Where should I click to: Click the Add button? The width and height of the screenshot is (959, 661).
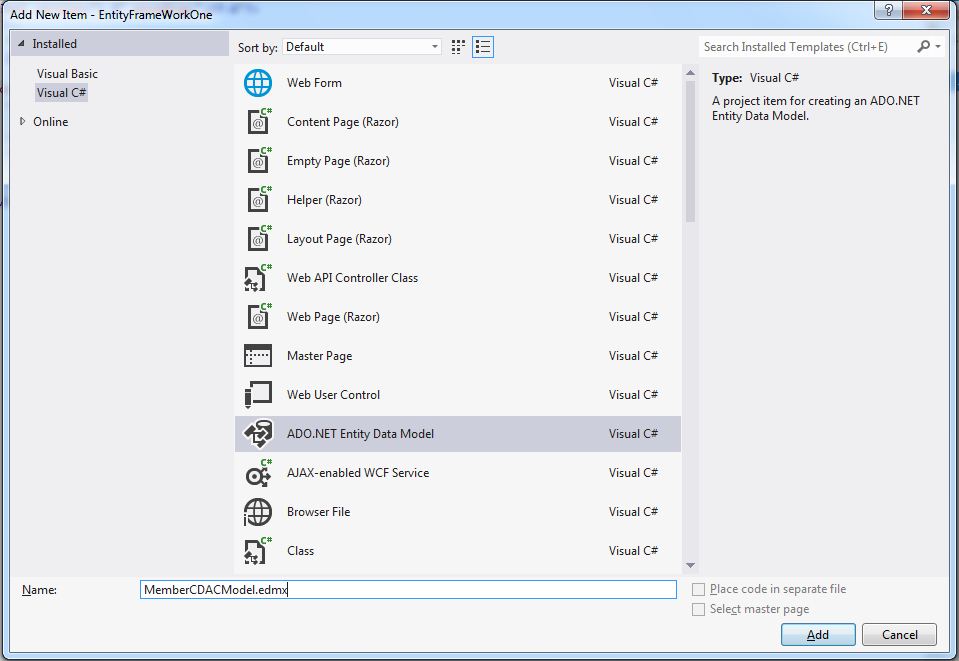tap(818, 635)
